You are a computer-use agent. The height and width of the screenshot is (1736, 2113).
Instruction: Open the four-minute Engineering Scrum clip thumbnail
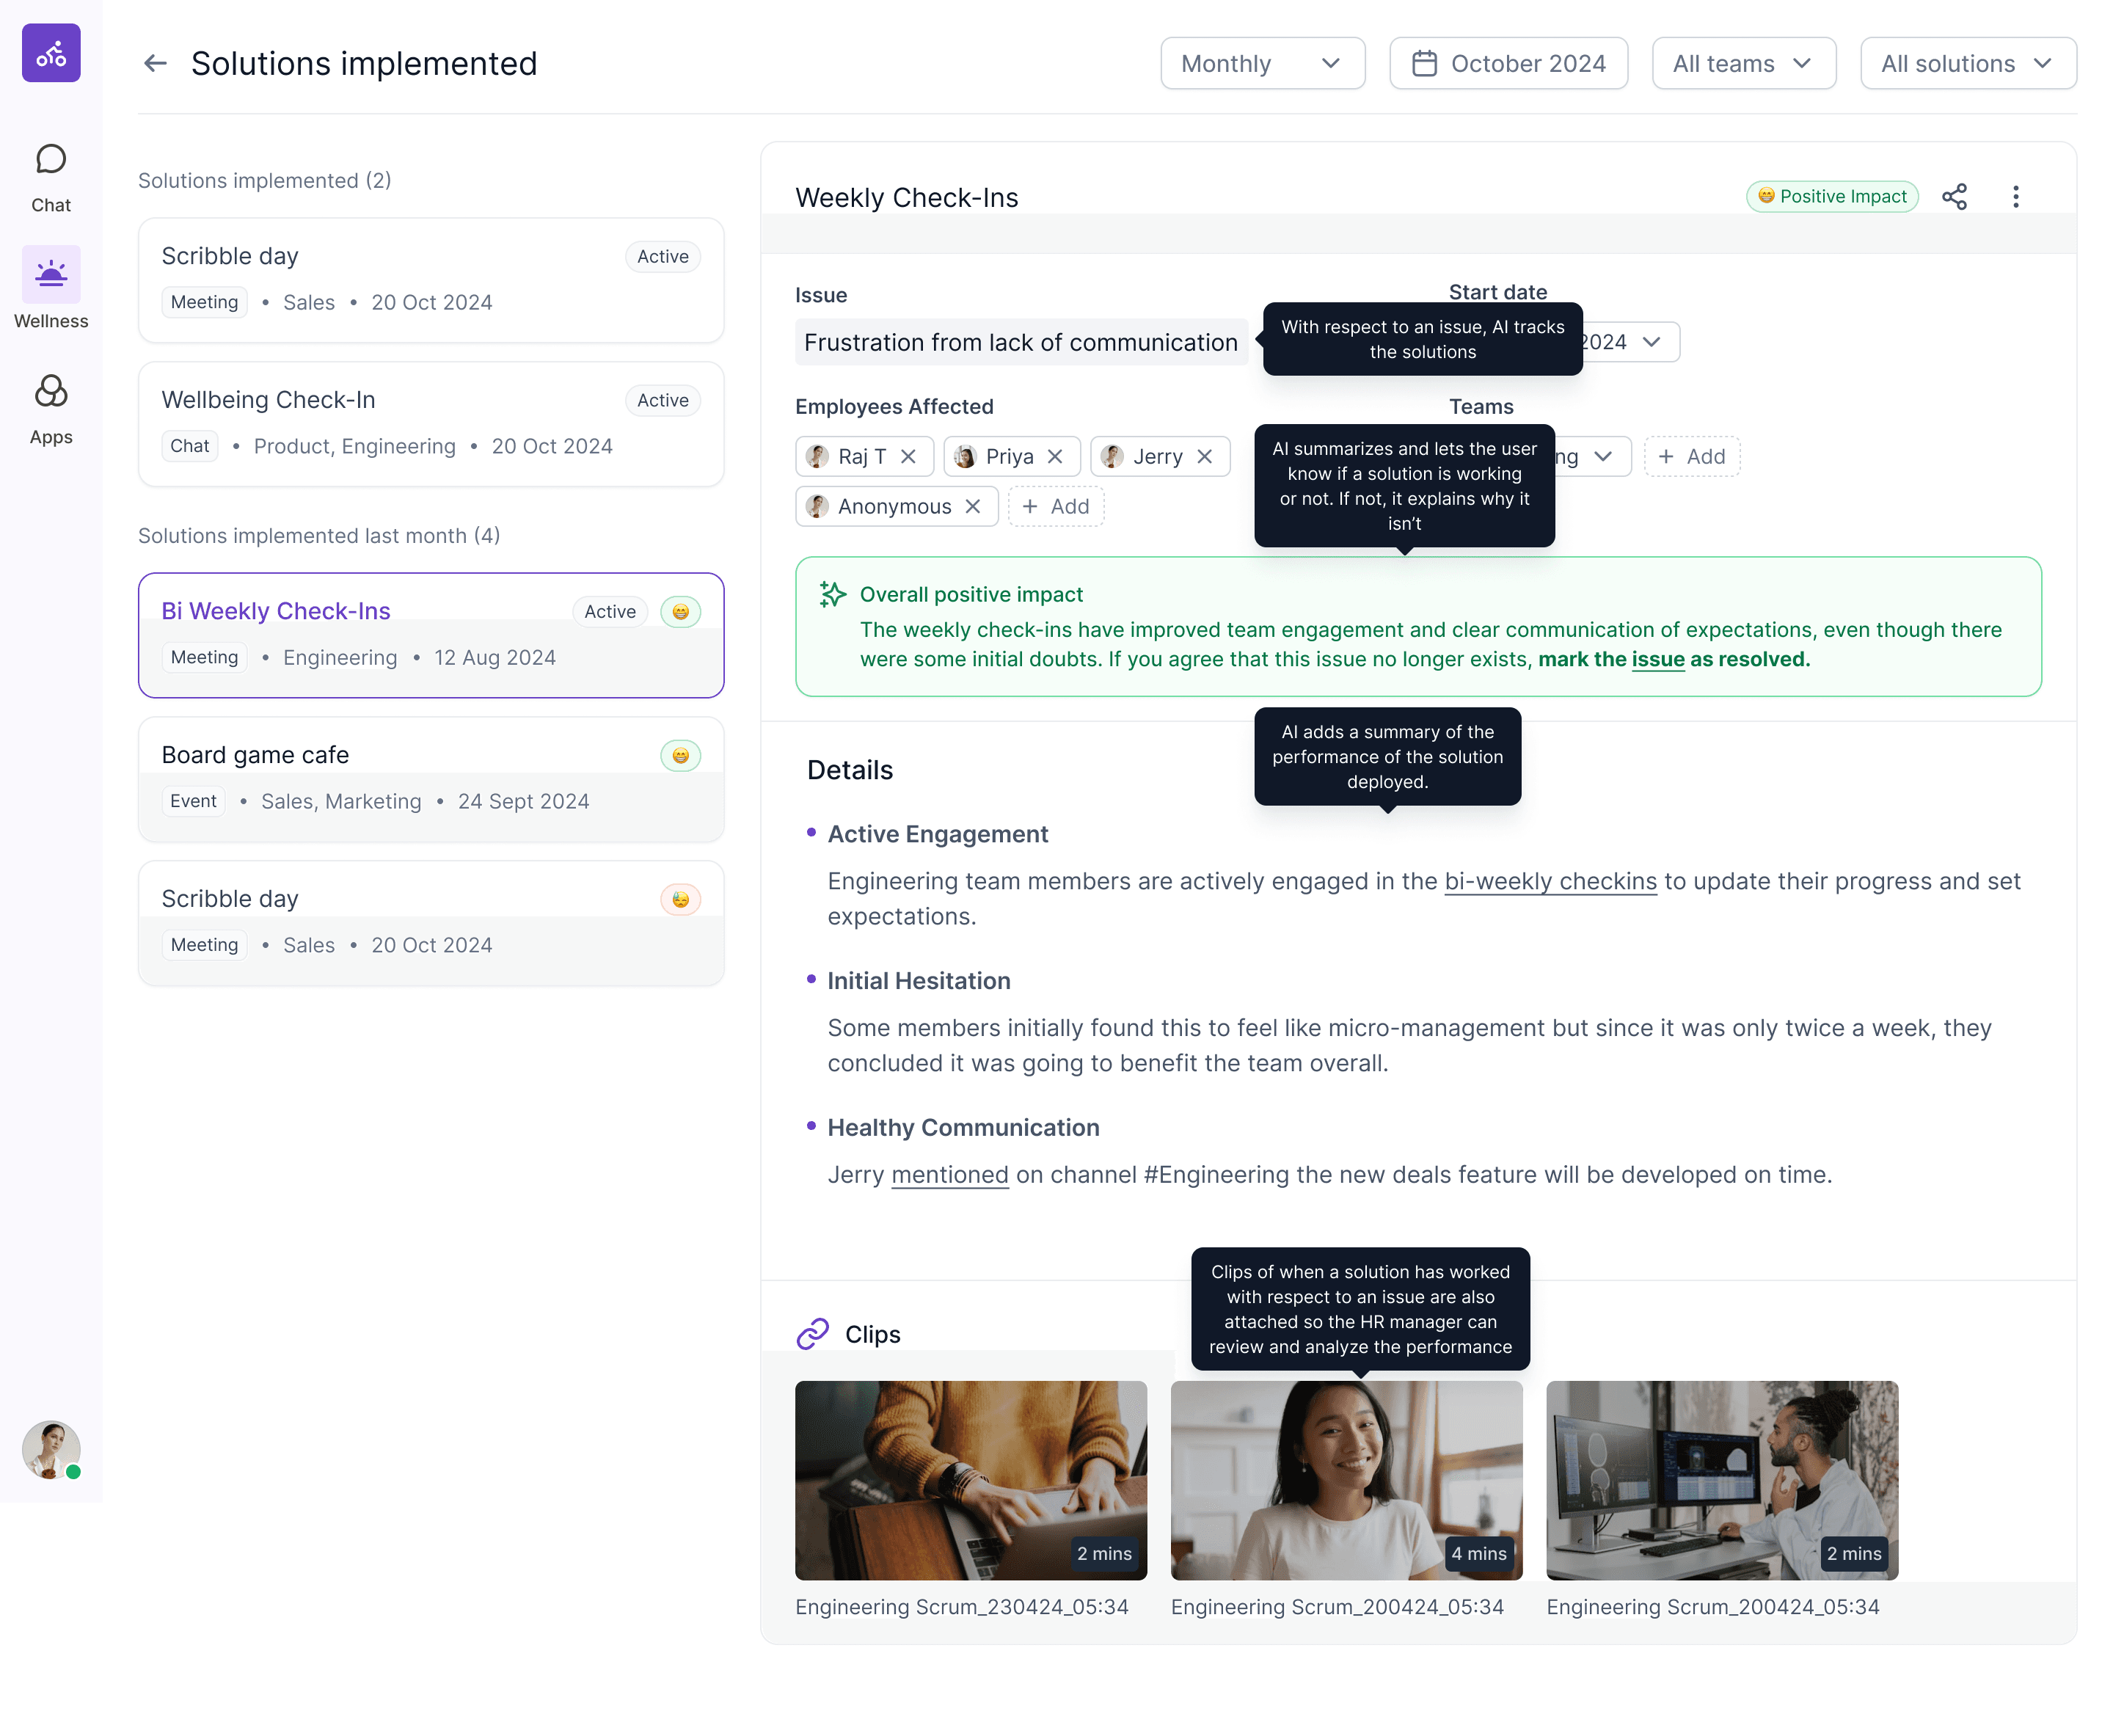click(x=1346, y=1479)
